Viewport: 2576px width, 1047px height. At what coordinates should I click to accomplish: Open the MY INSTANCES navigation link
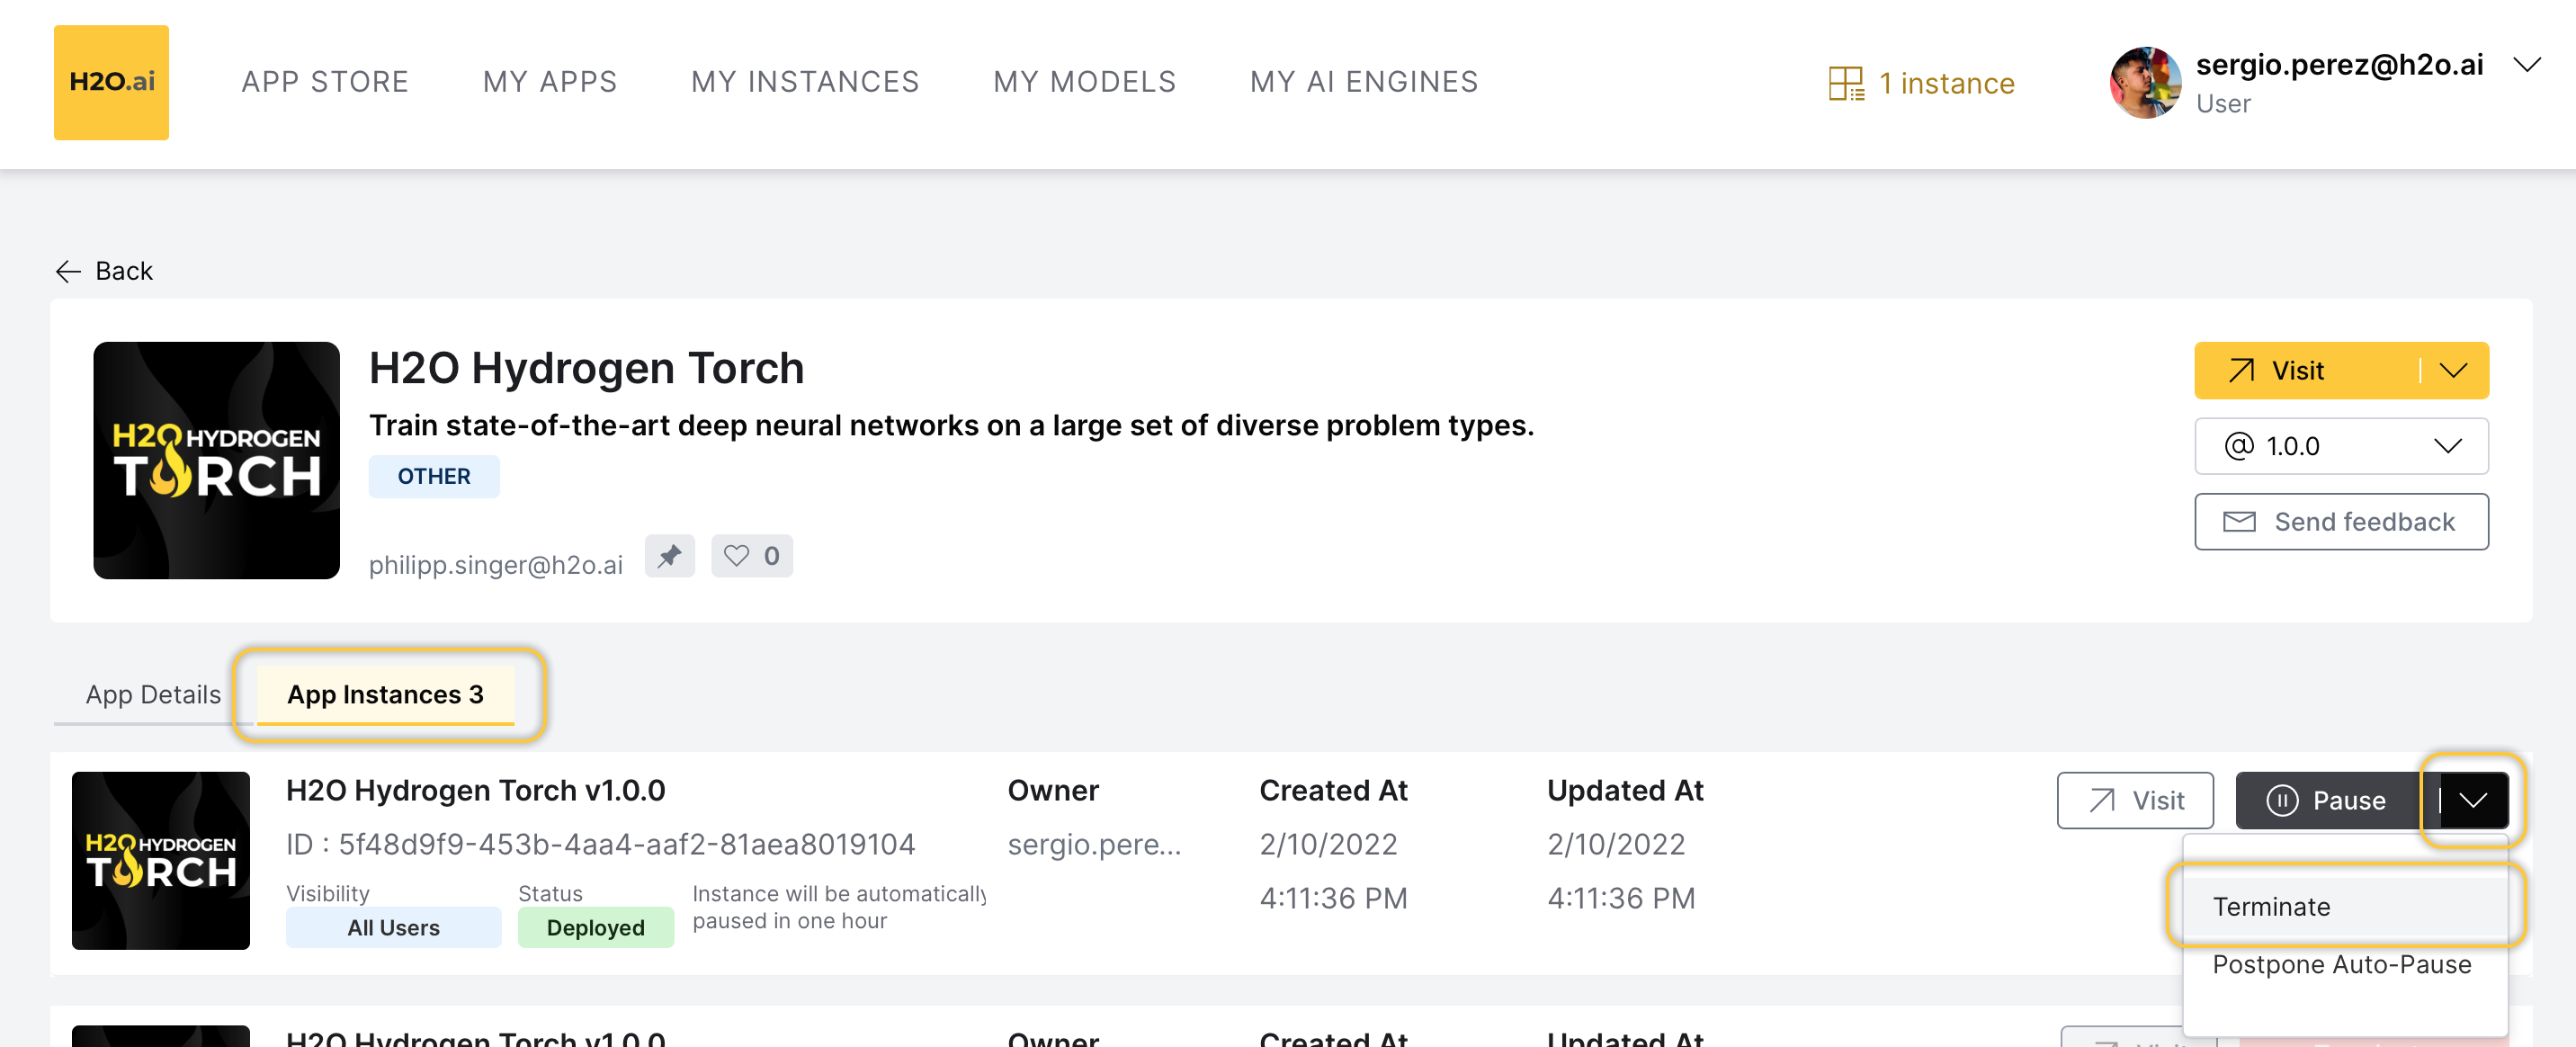(x=804, y=82)
